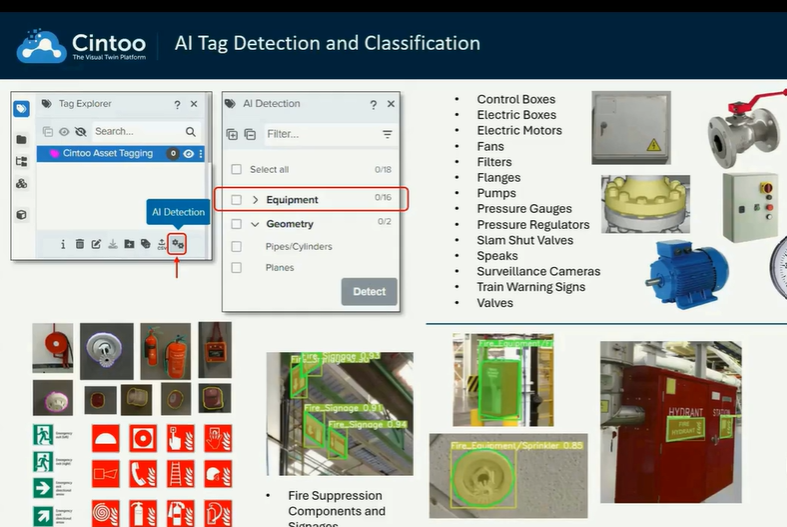The width and height of the screenshot is (787, 527).
Task: Click the red fire telephone sign icon
Action: (x=143, y=474)
